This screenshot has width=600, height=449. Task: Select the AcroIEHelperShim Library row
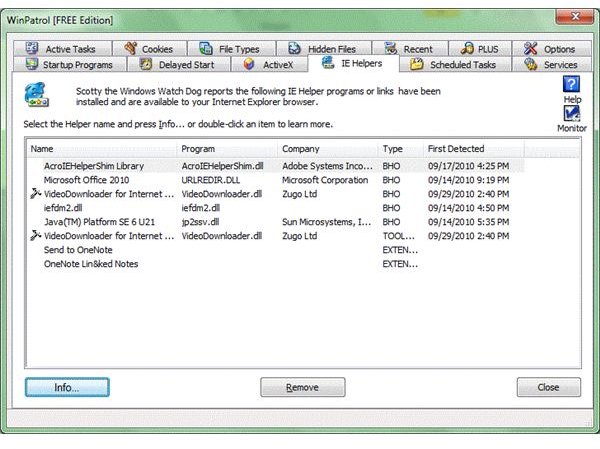[x=276, y=166]
